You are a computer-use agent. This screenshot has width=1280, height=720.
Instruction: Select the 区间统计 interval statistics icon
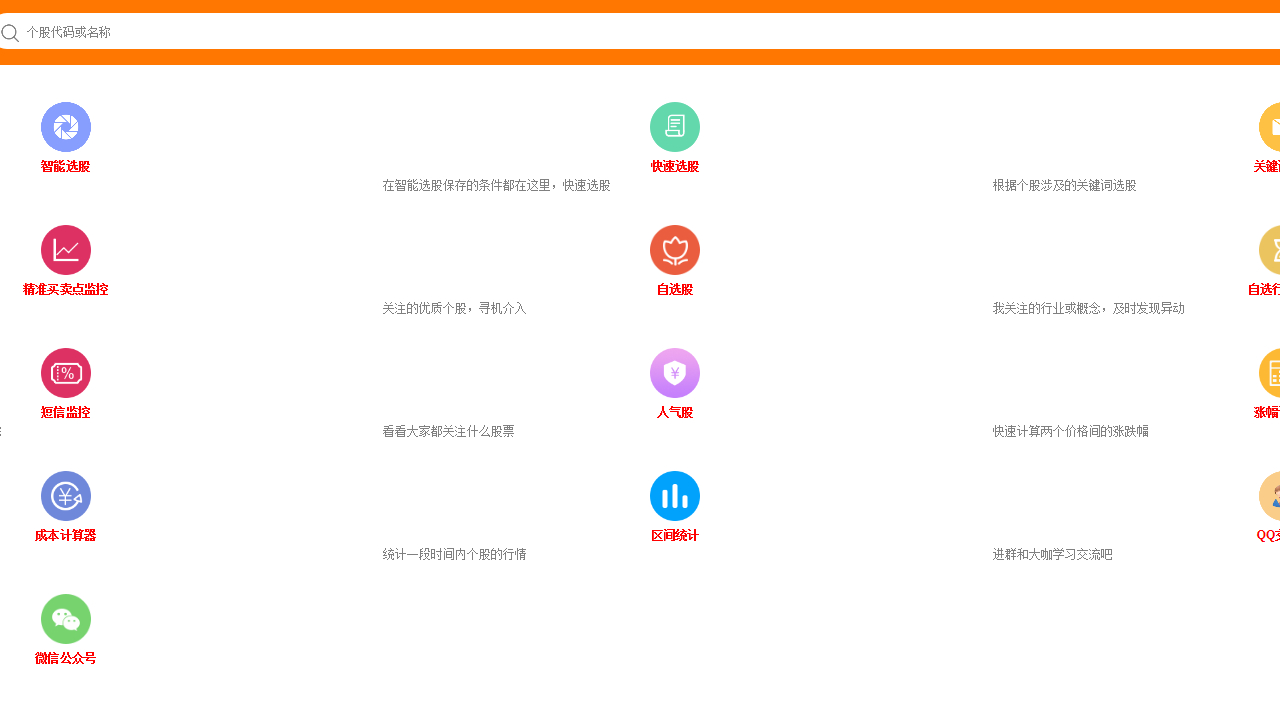(674, 496)
